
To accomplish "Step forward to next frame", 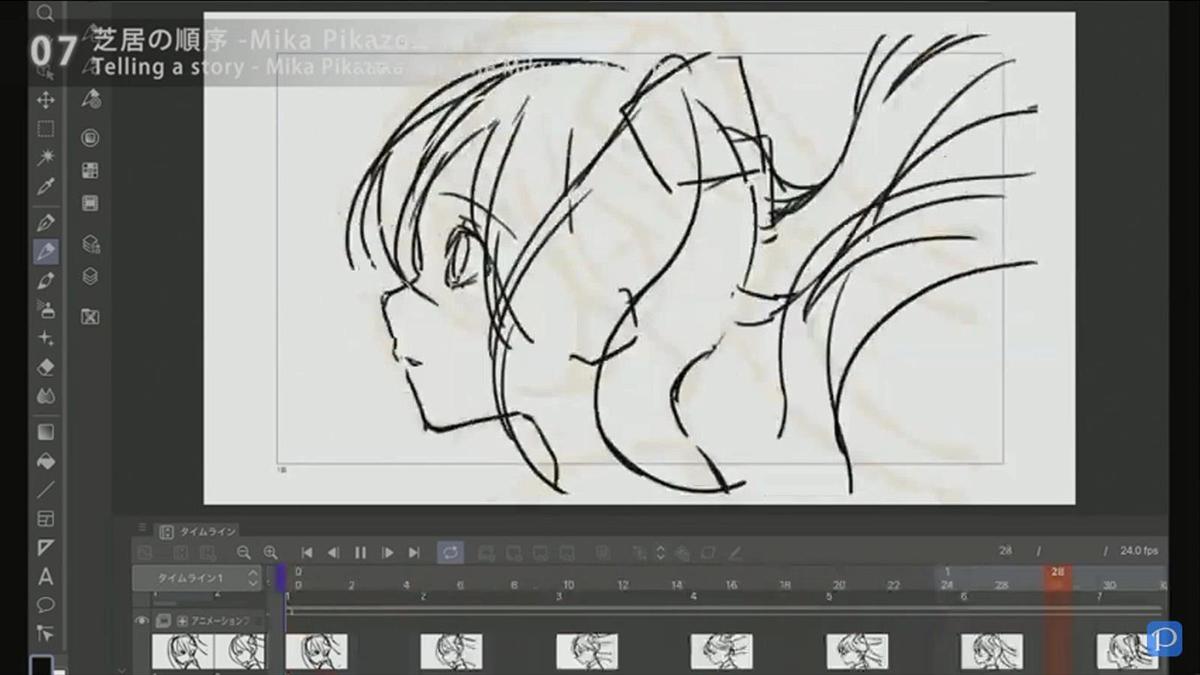I will (x=387, y=552).
